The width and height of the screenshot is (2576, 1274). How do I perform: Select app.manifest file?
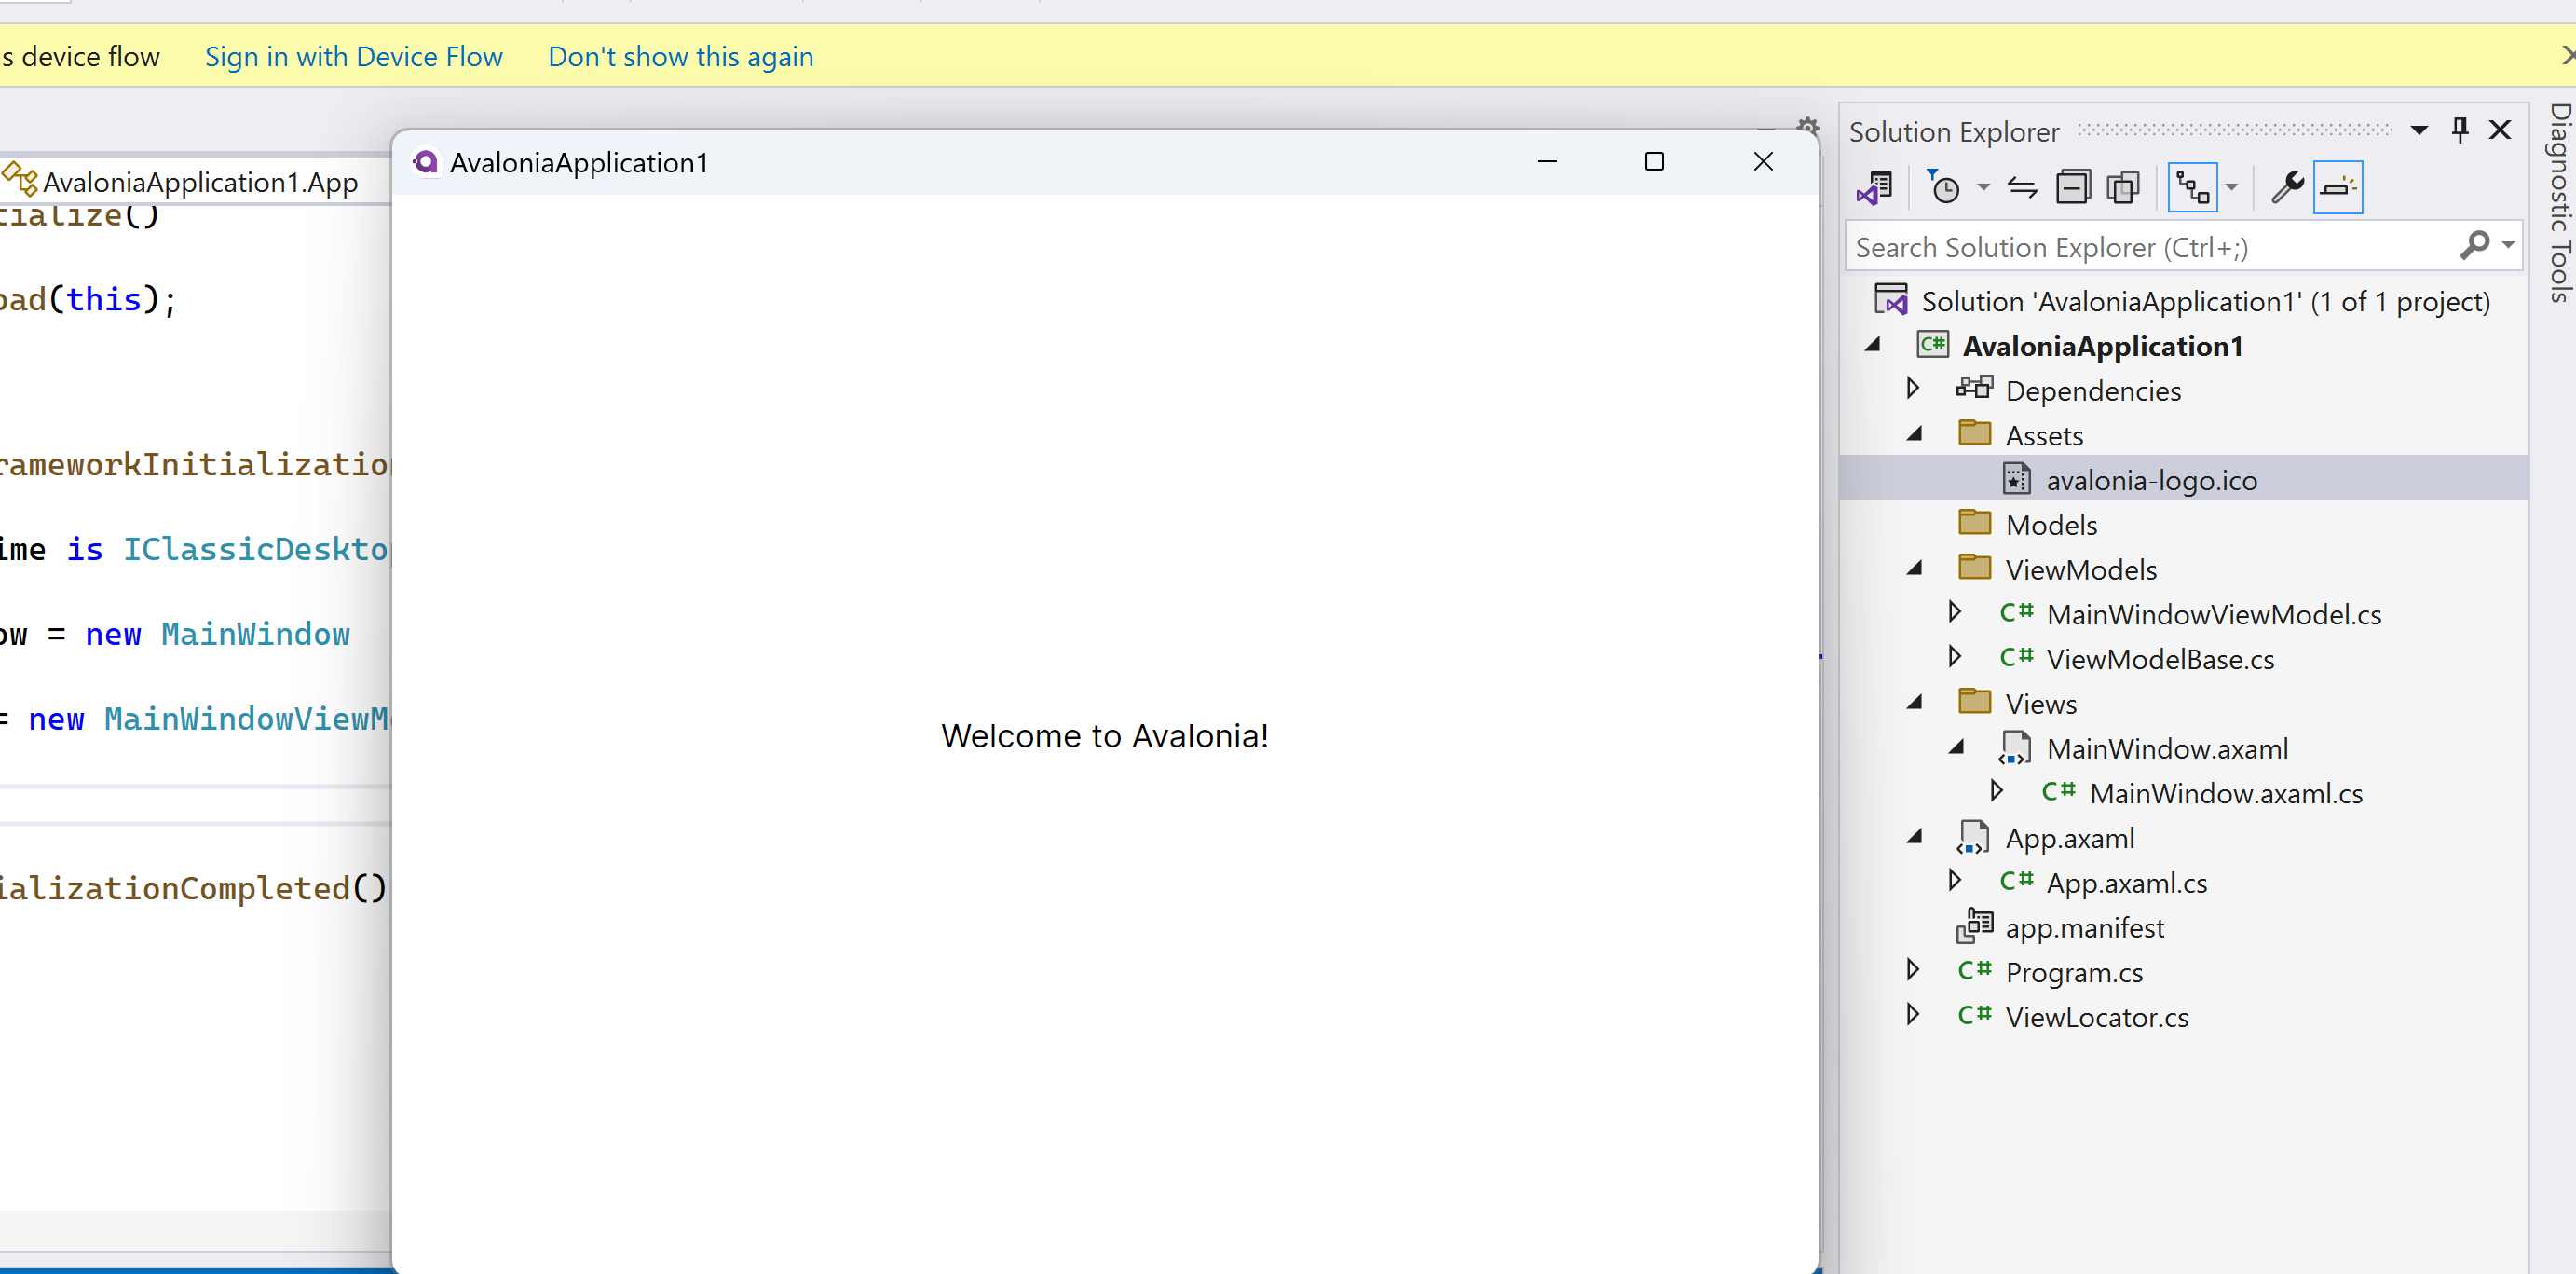coord(2085,928)
